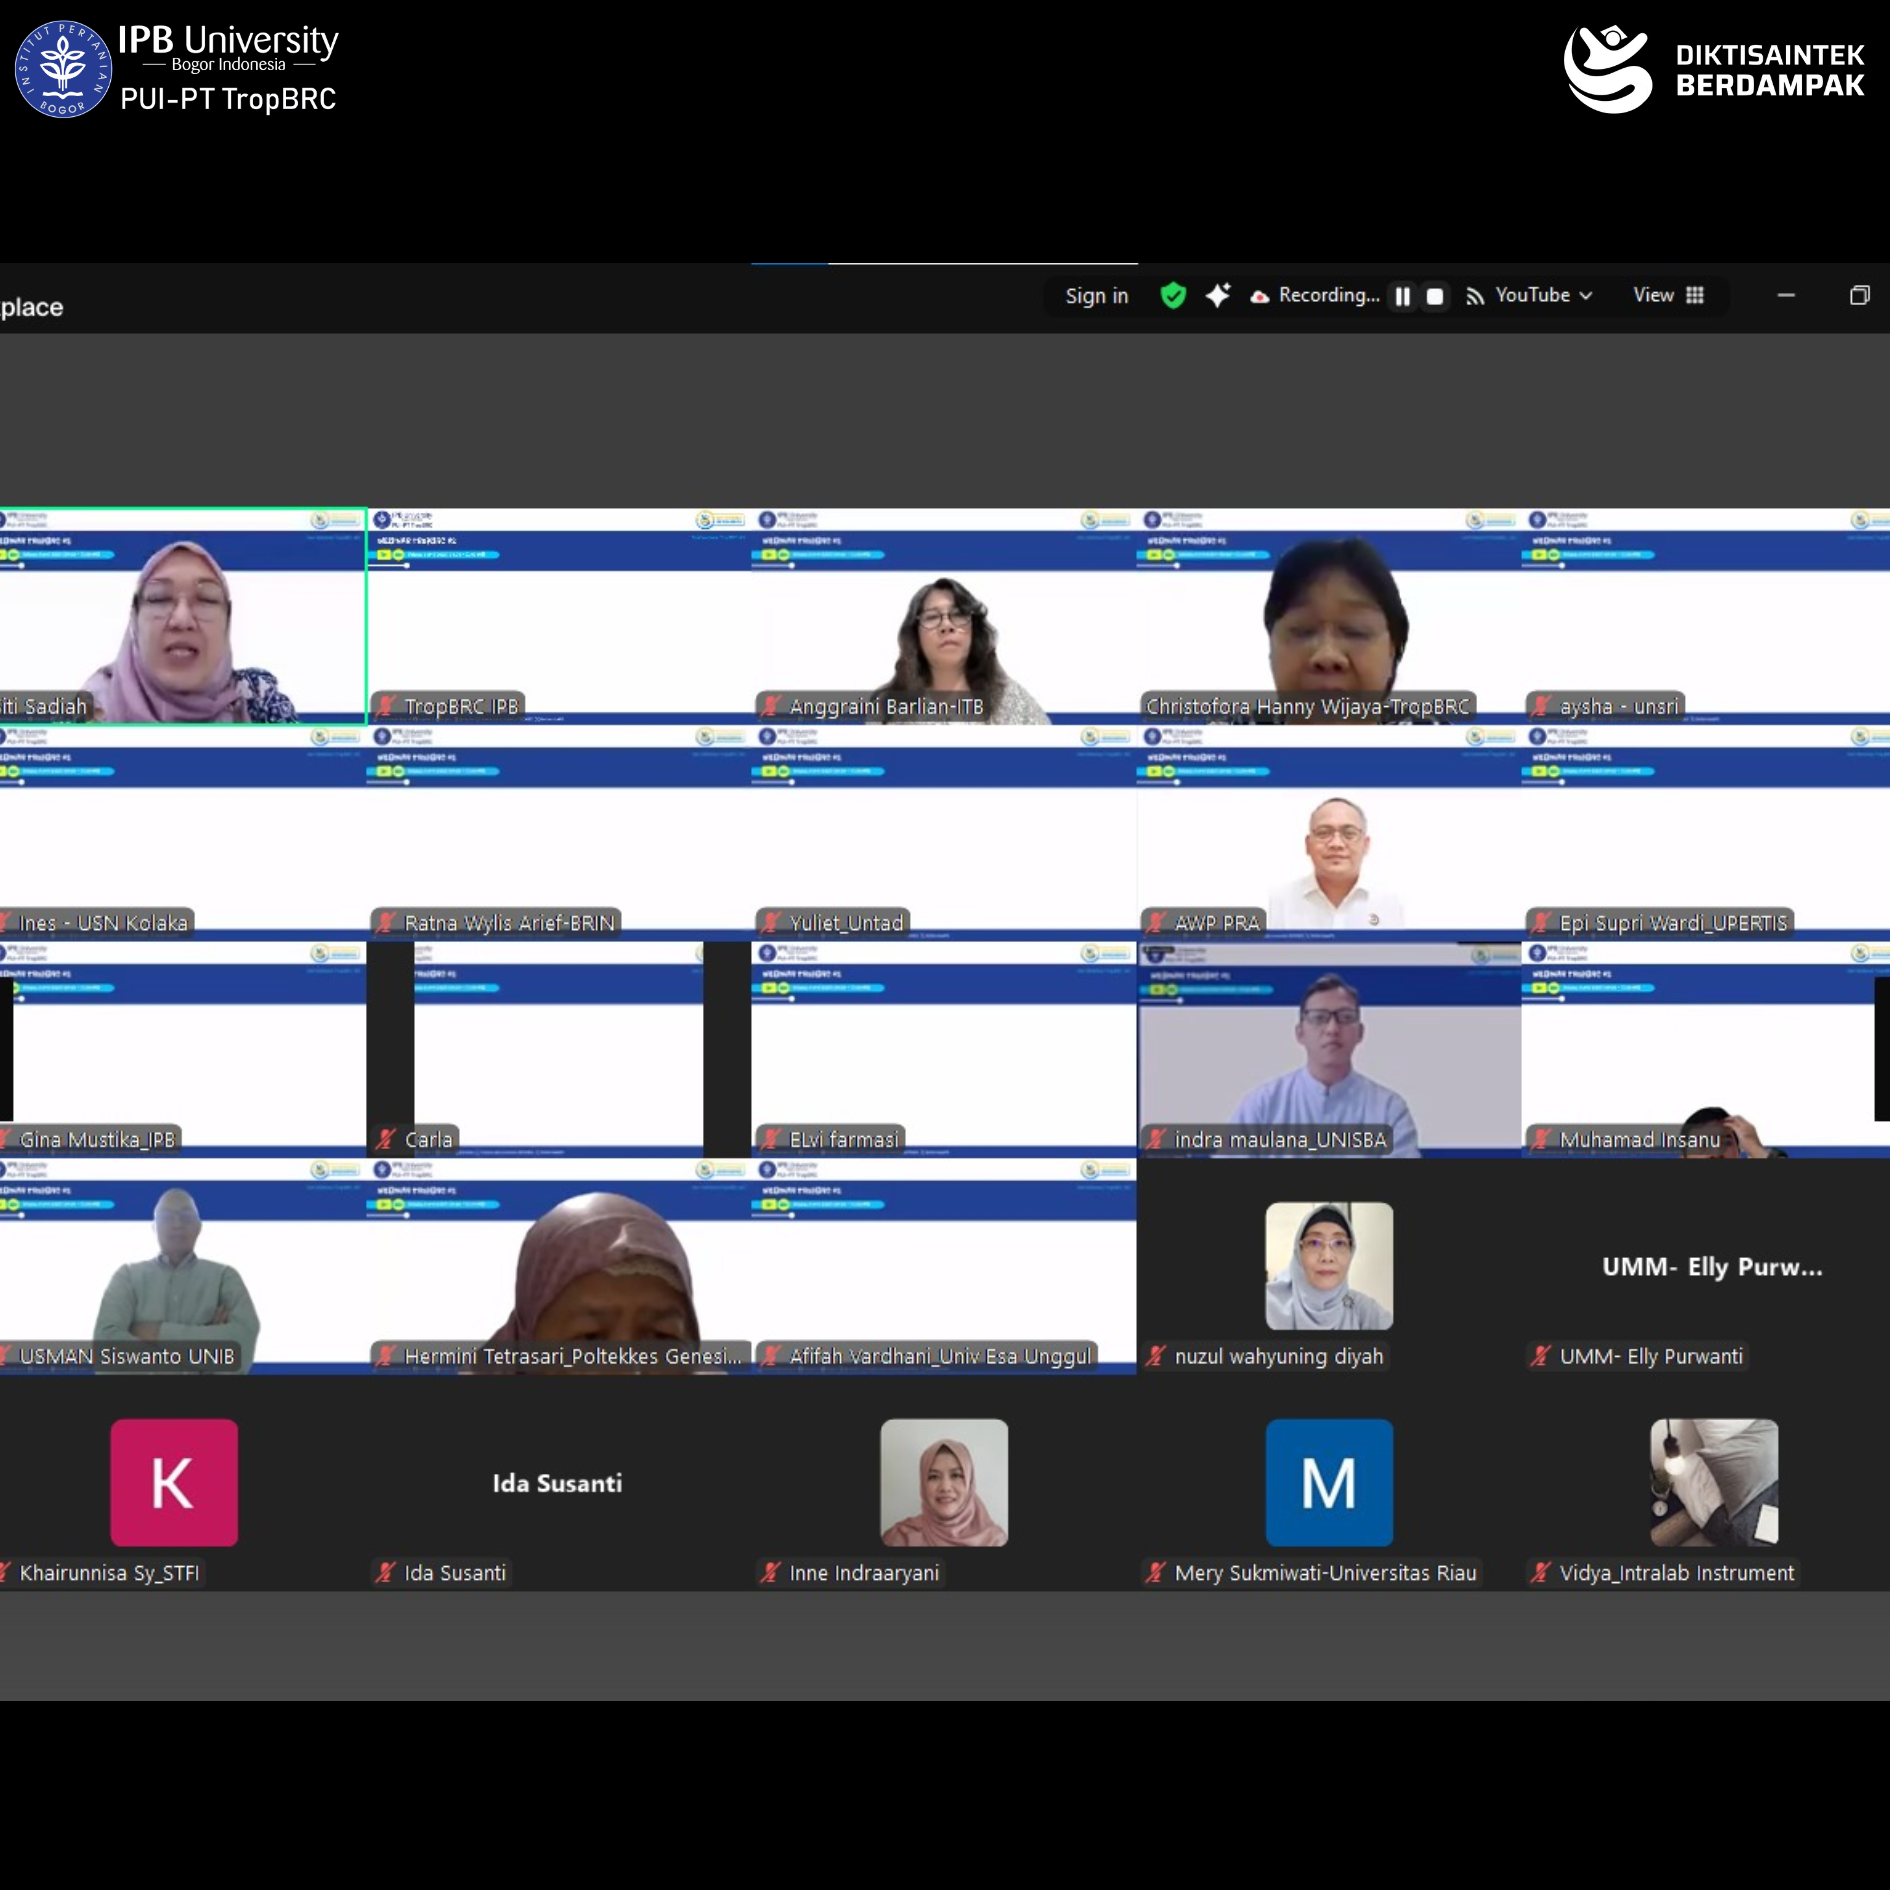Minimize the Zoom meeting window
Image resolution: width=1890 pixels, height=1890 pixels.
1785,296
